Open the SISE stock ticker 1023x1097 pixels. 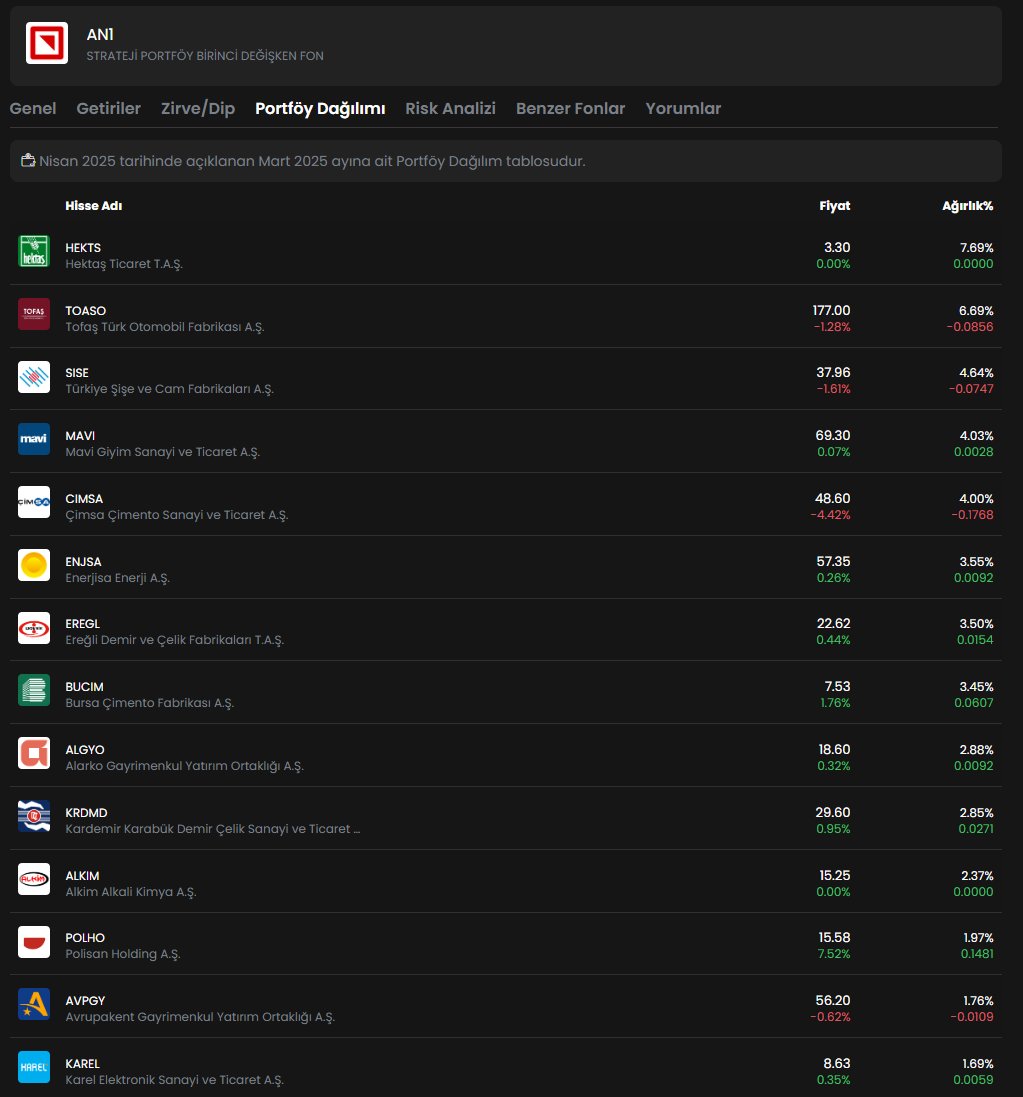[x=77, y=373]
